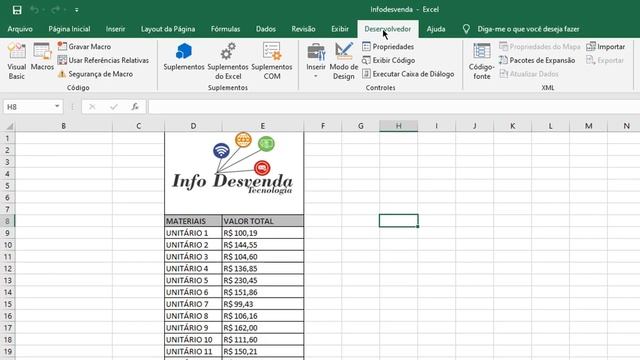This screenshot has width=640, height=360.
Task: Open the Visual Basic editor
Action: click(x=17, y=61)
